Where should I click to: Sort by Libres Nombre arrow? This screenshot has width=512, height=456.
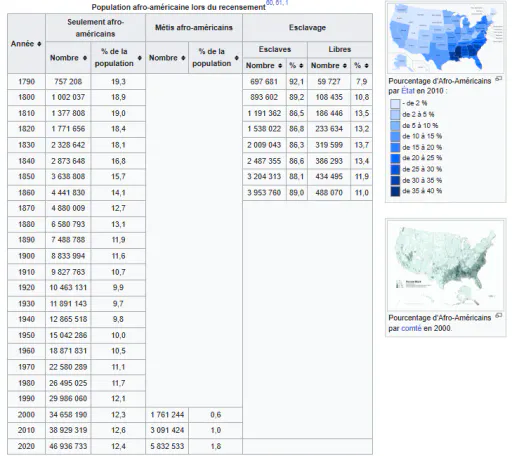tap(345, 66)
